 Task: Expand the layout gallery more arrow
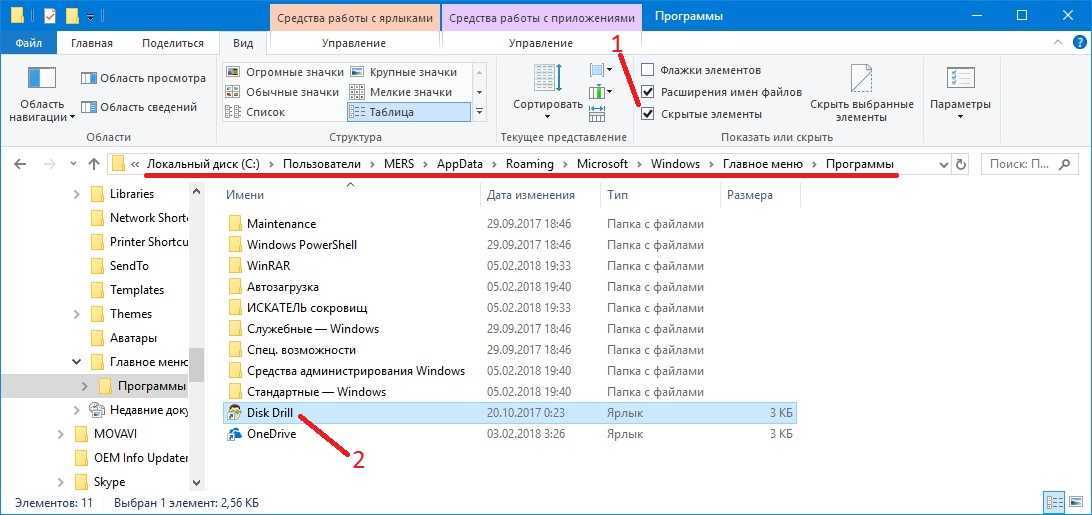tap(479, 112)
